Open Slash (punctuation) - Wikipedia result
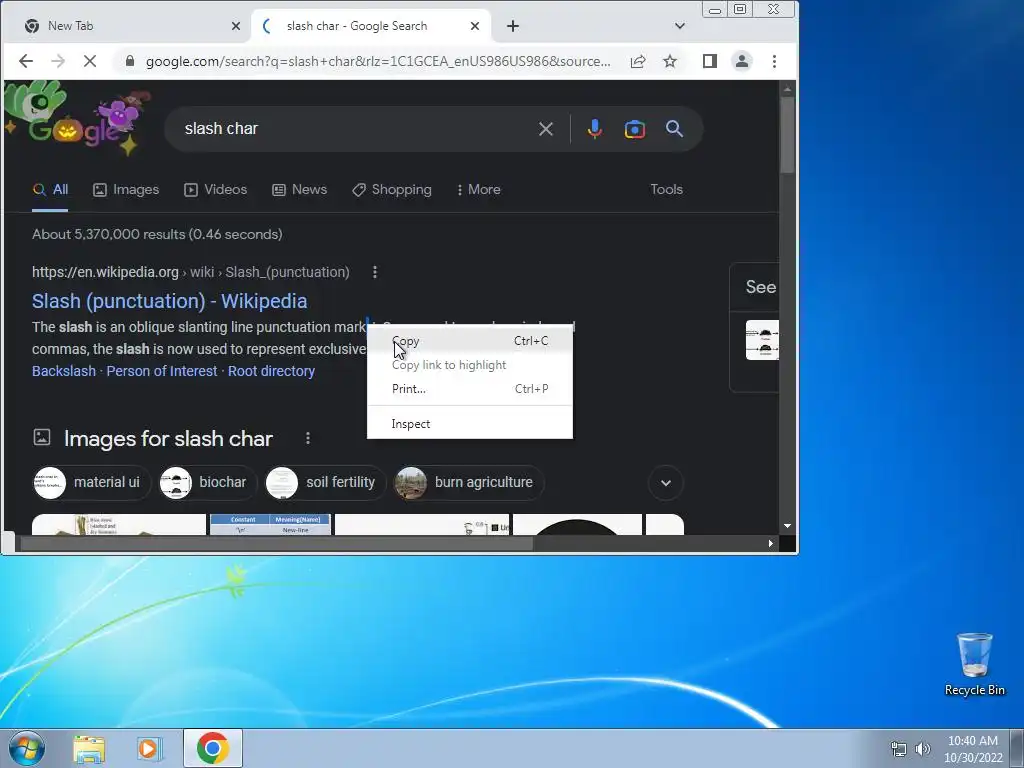This screenshot has width=1024, height=768. 169,301
